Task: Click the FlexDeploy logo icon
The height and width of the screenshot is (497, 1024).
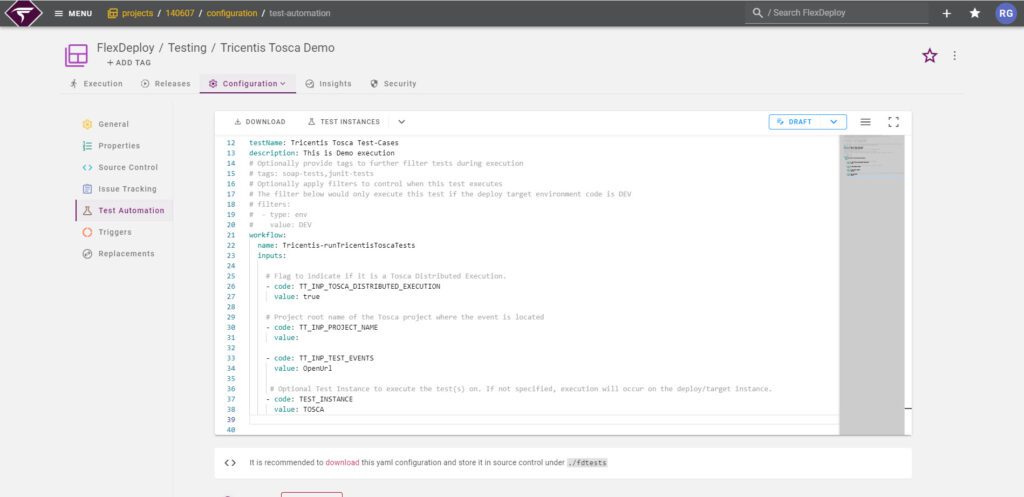Action: pyautogui.click(x=24, y=13)
